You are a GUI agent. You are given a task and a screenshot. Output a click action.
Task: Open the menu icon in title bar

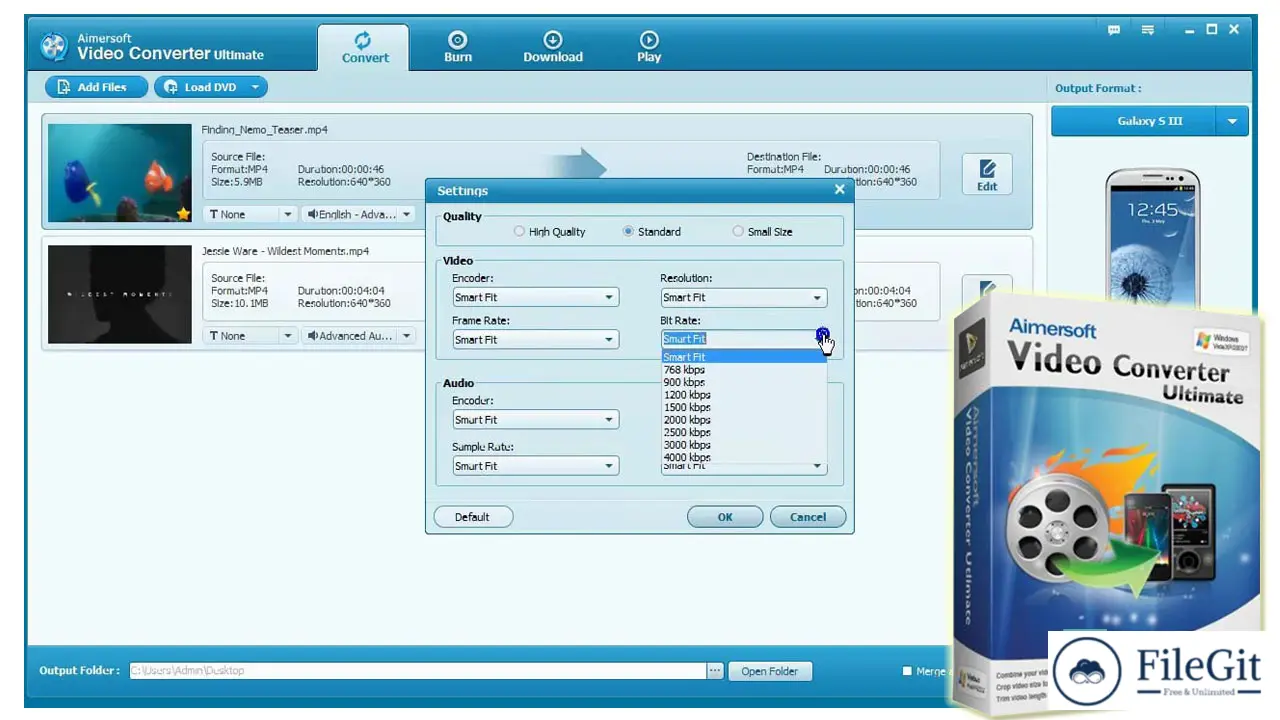1148,30
